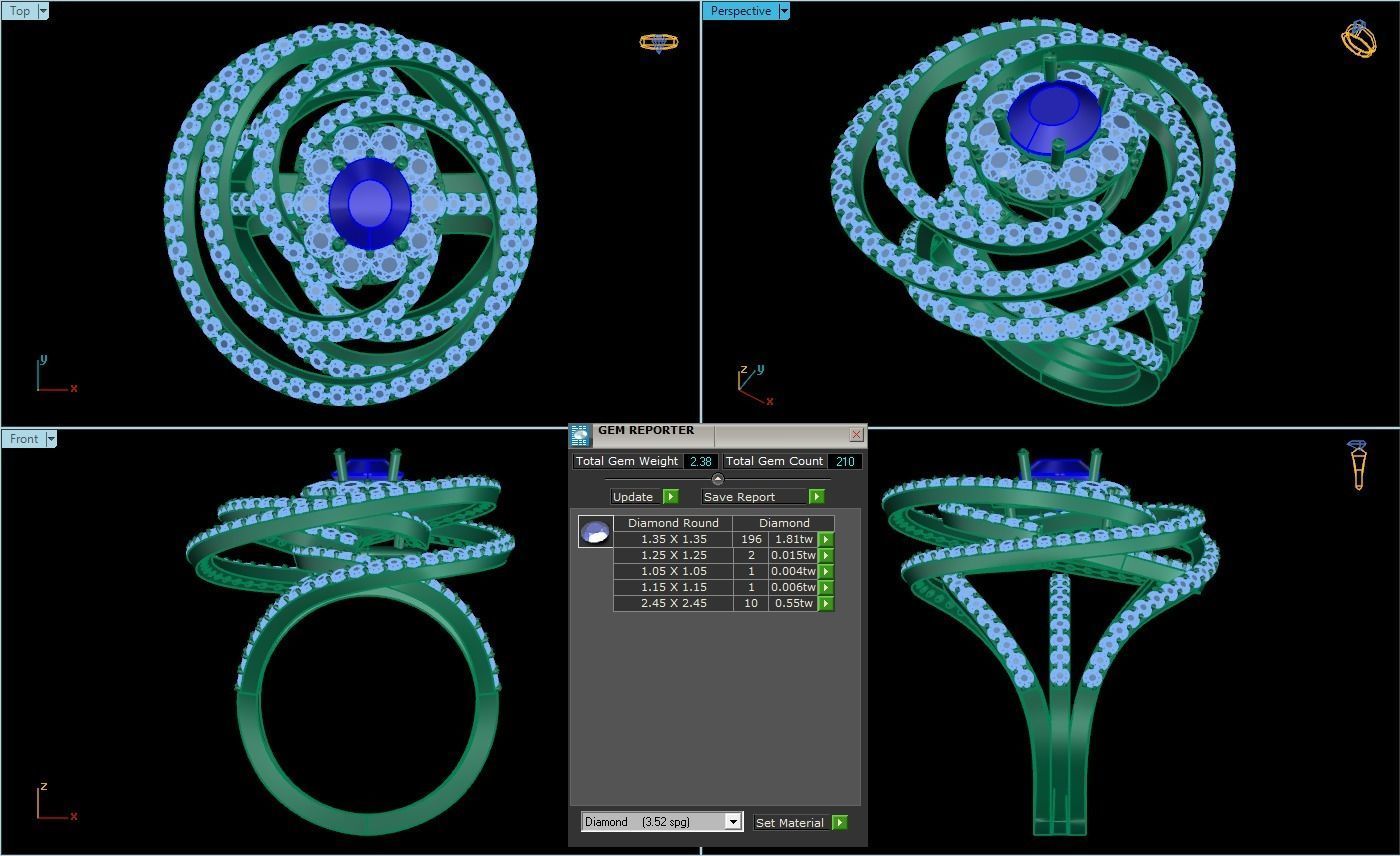Select the 1.25 X 1.25 size cell
1400x856 pixels.
(674, 555)
